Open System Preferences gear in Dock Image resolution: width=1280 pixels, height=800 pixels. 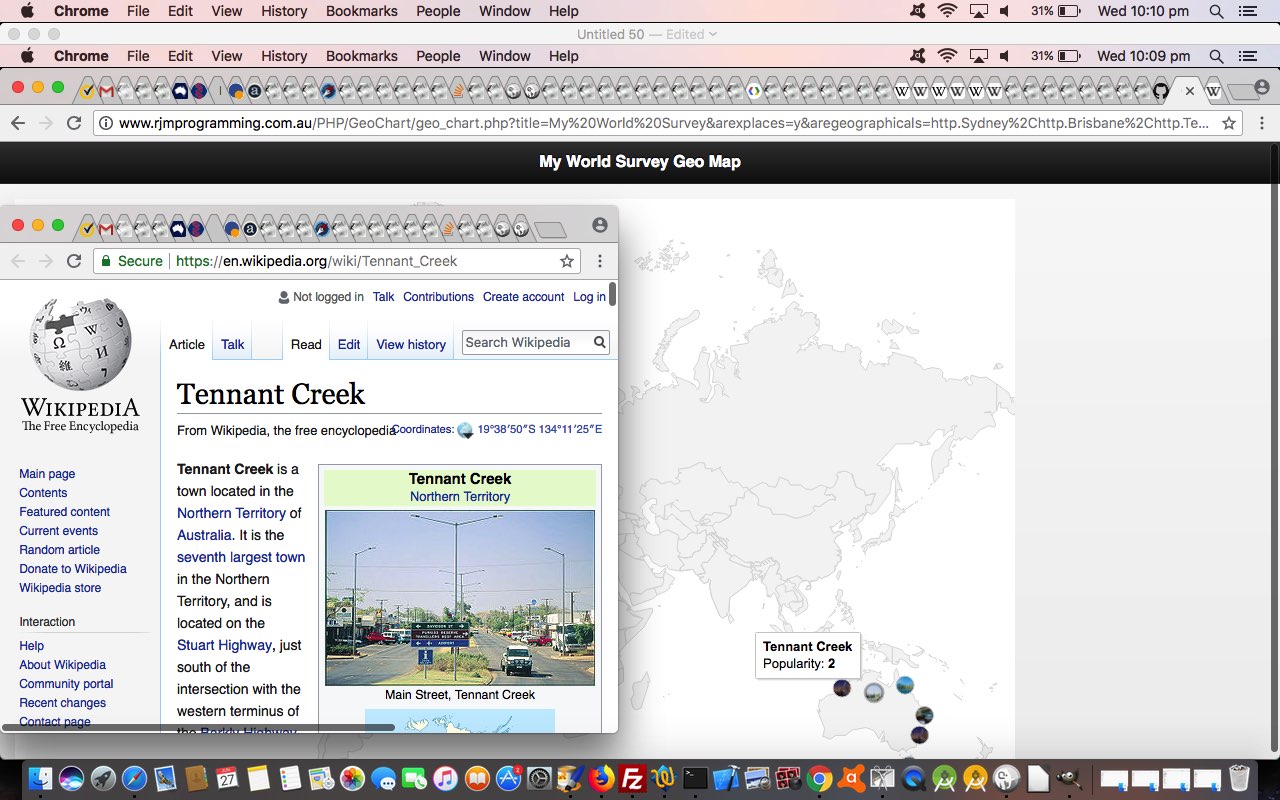click(539, 778)
